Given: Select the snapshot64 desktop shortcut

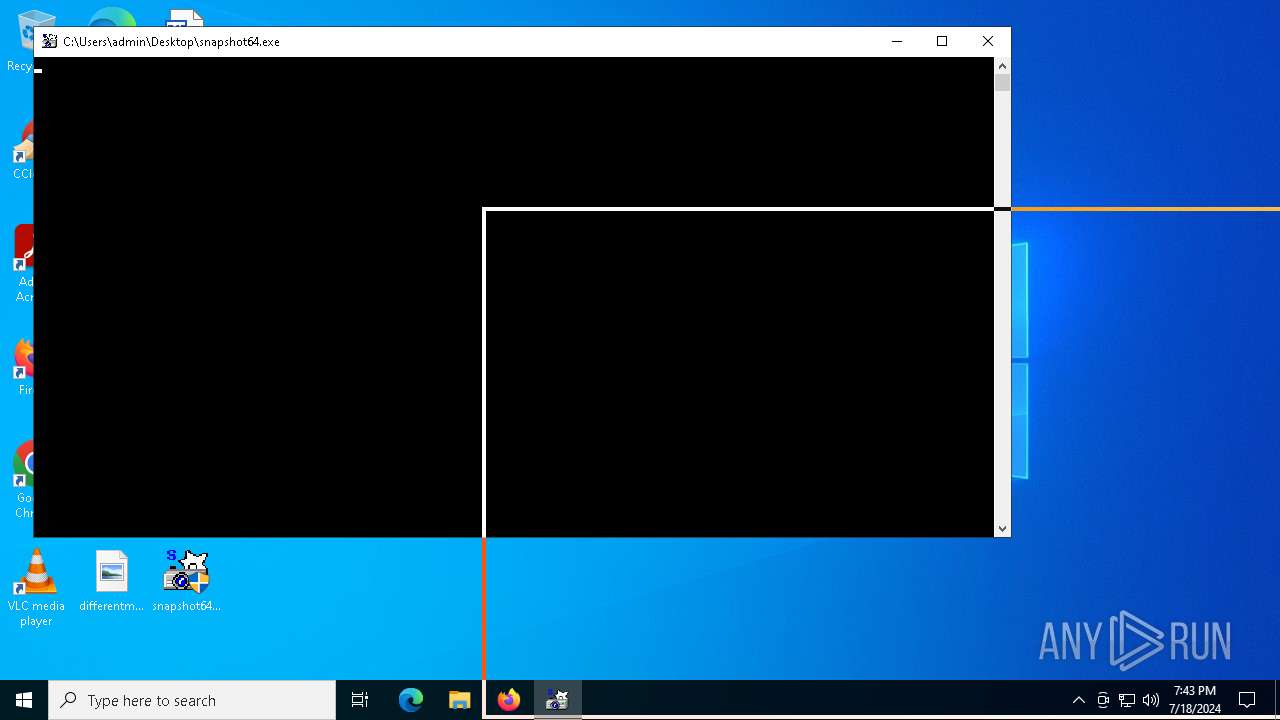Looking at the screenshot, I should (186, 582).
